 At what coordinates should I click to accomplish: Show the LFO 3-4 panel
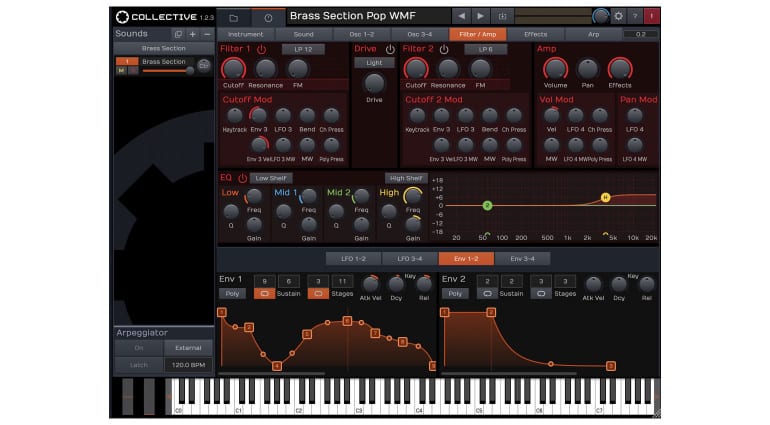pos(410,258)
